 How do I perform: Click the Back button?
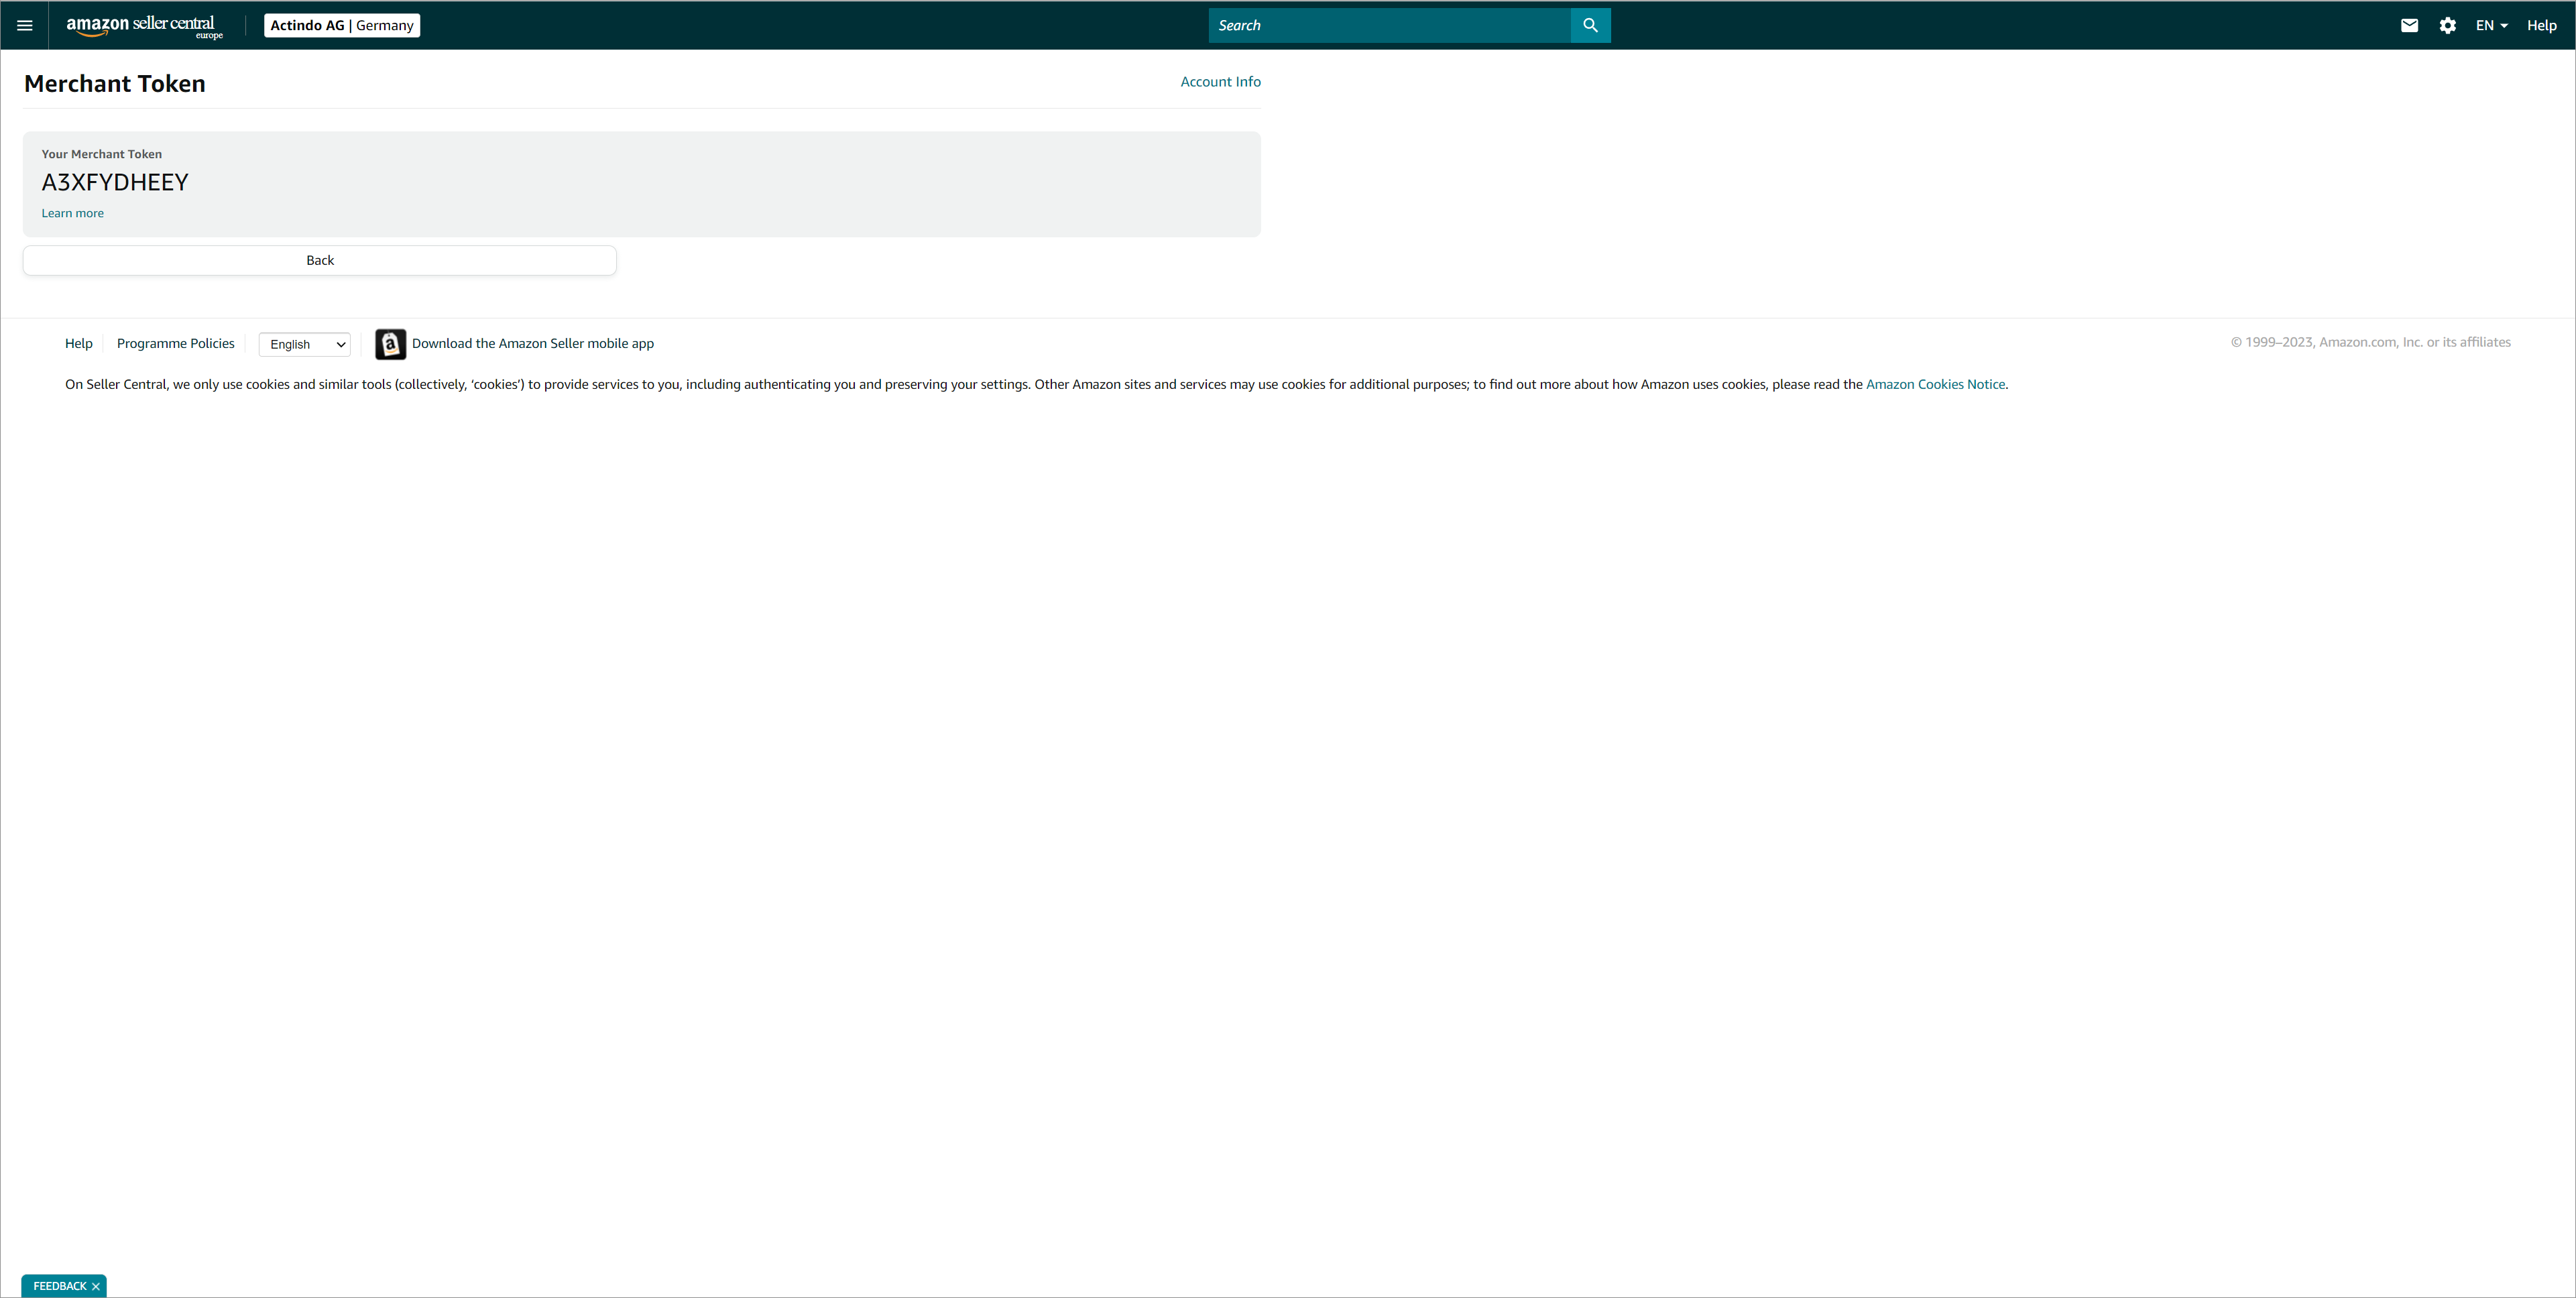(320, 260)
